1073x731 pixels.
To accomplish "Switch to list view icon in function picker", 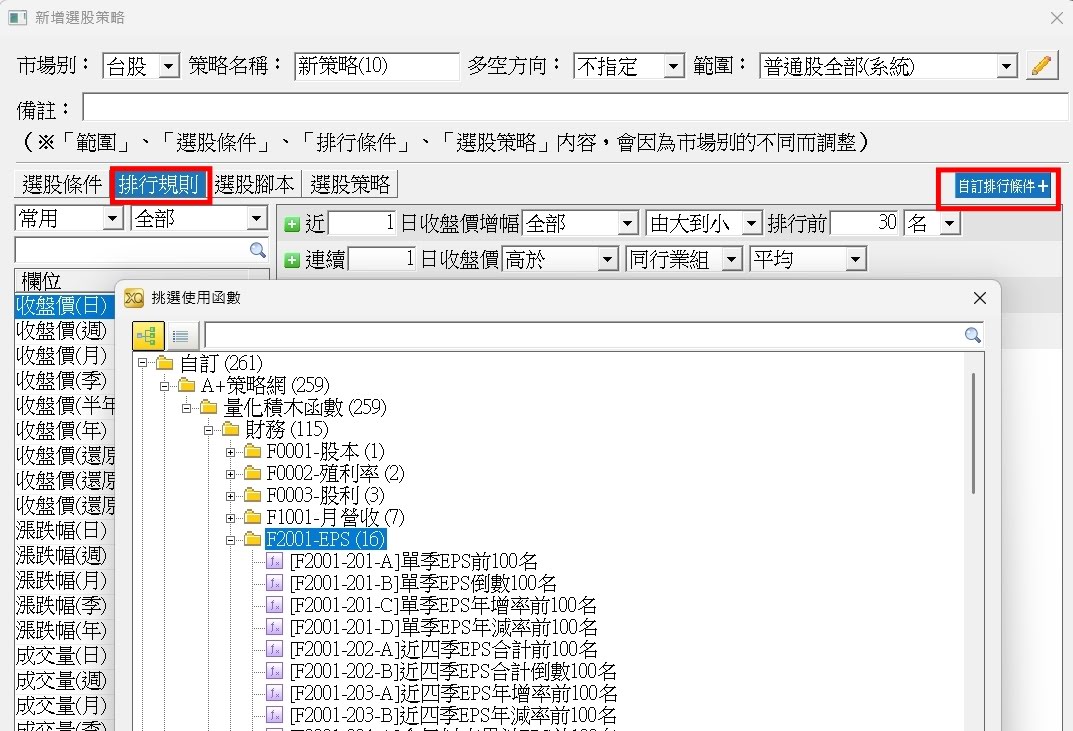I will click(x=181, y=336).
